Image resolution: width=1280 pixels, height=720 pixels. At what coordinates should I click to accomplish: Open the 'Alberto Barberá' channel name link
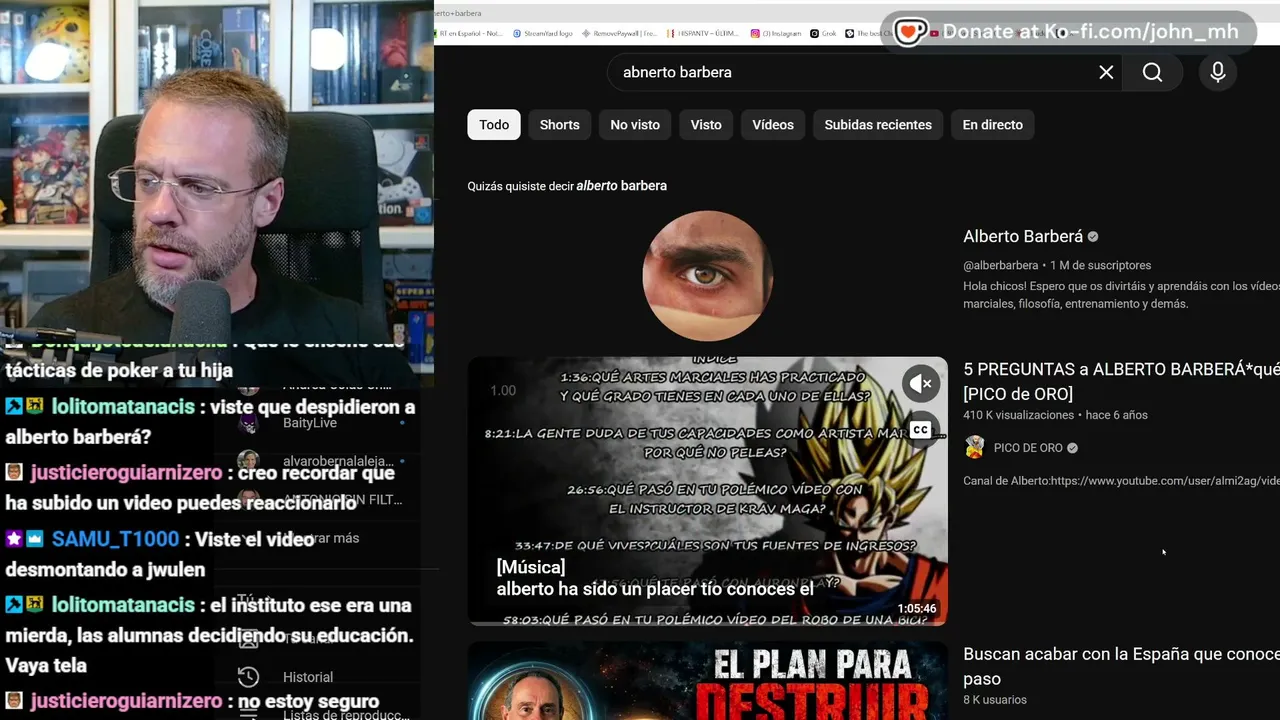tap(1023, 237)
